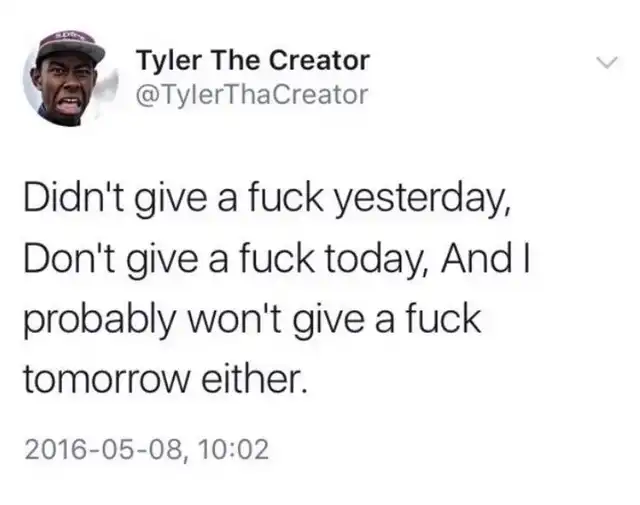The width and height of the screenshot is (640, 505).
Task: Click the word 'Creator' in the display name
Action: 319,60
